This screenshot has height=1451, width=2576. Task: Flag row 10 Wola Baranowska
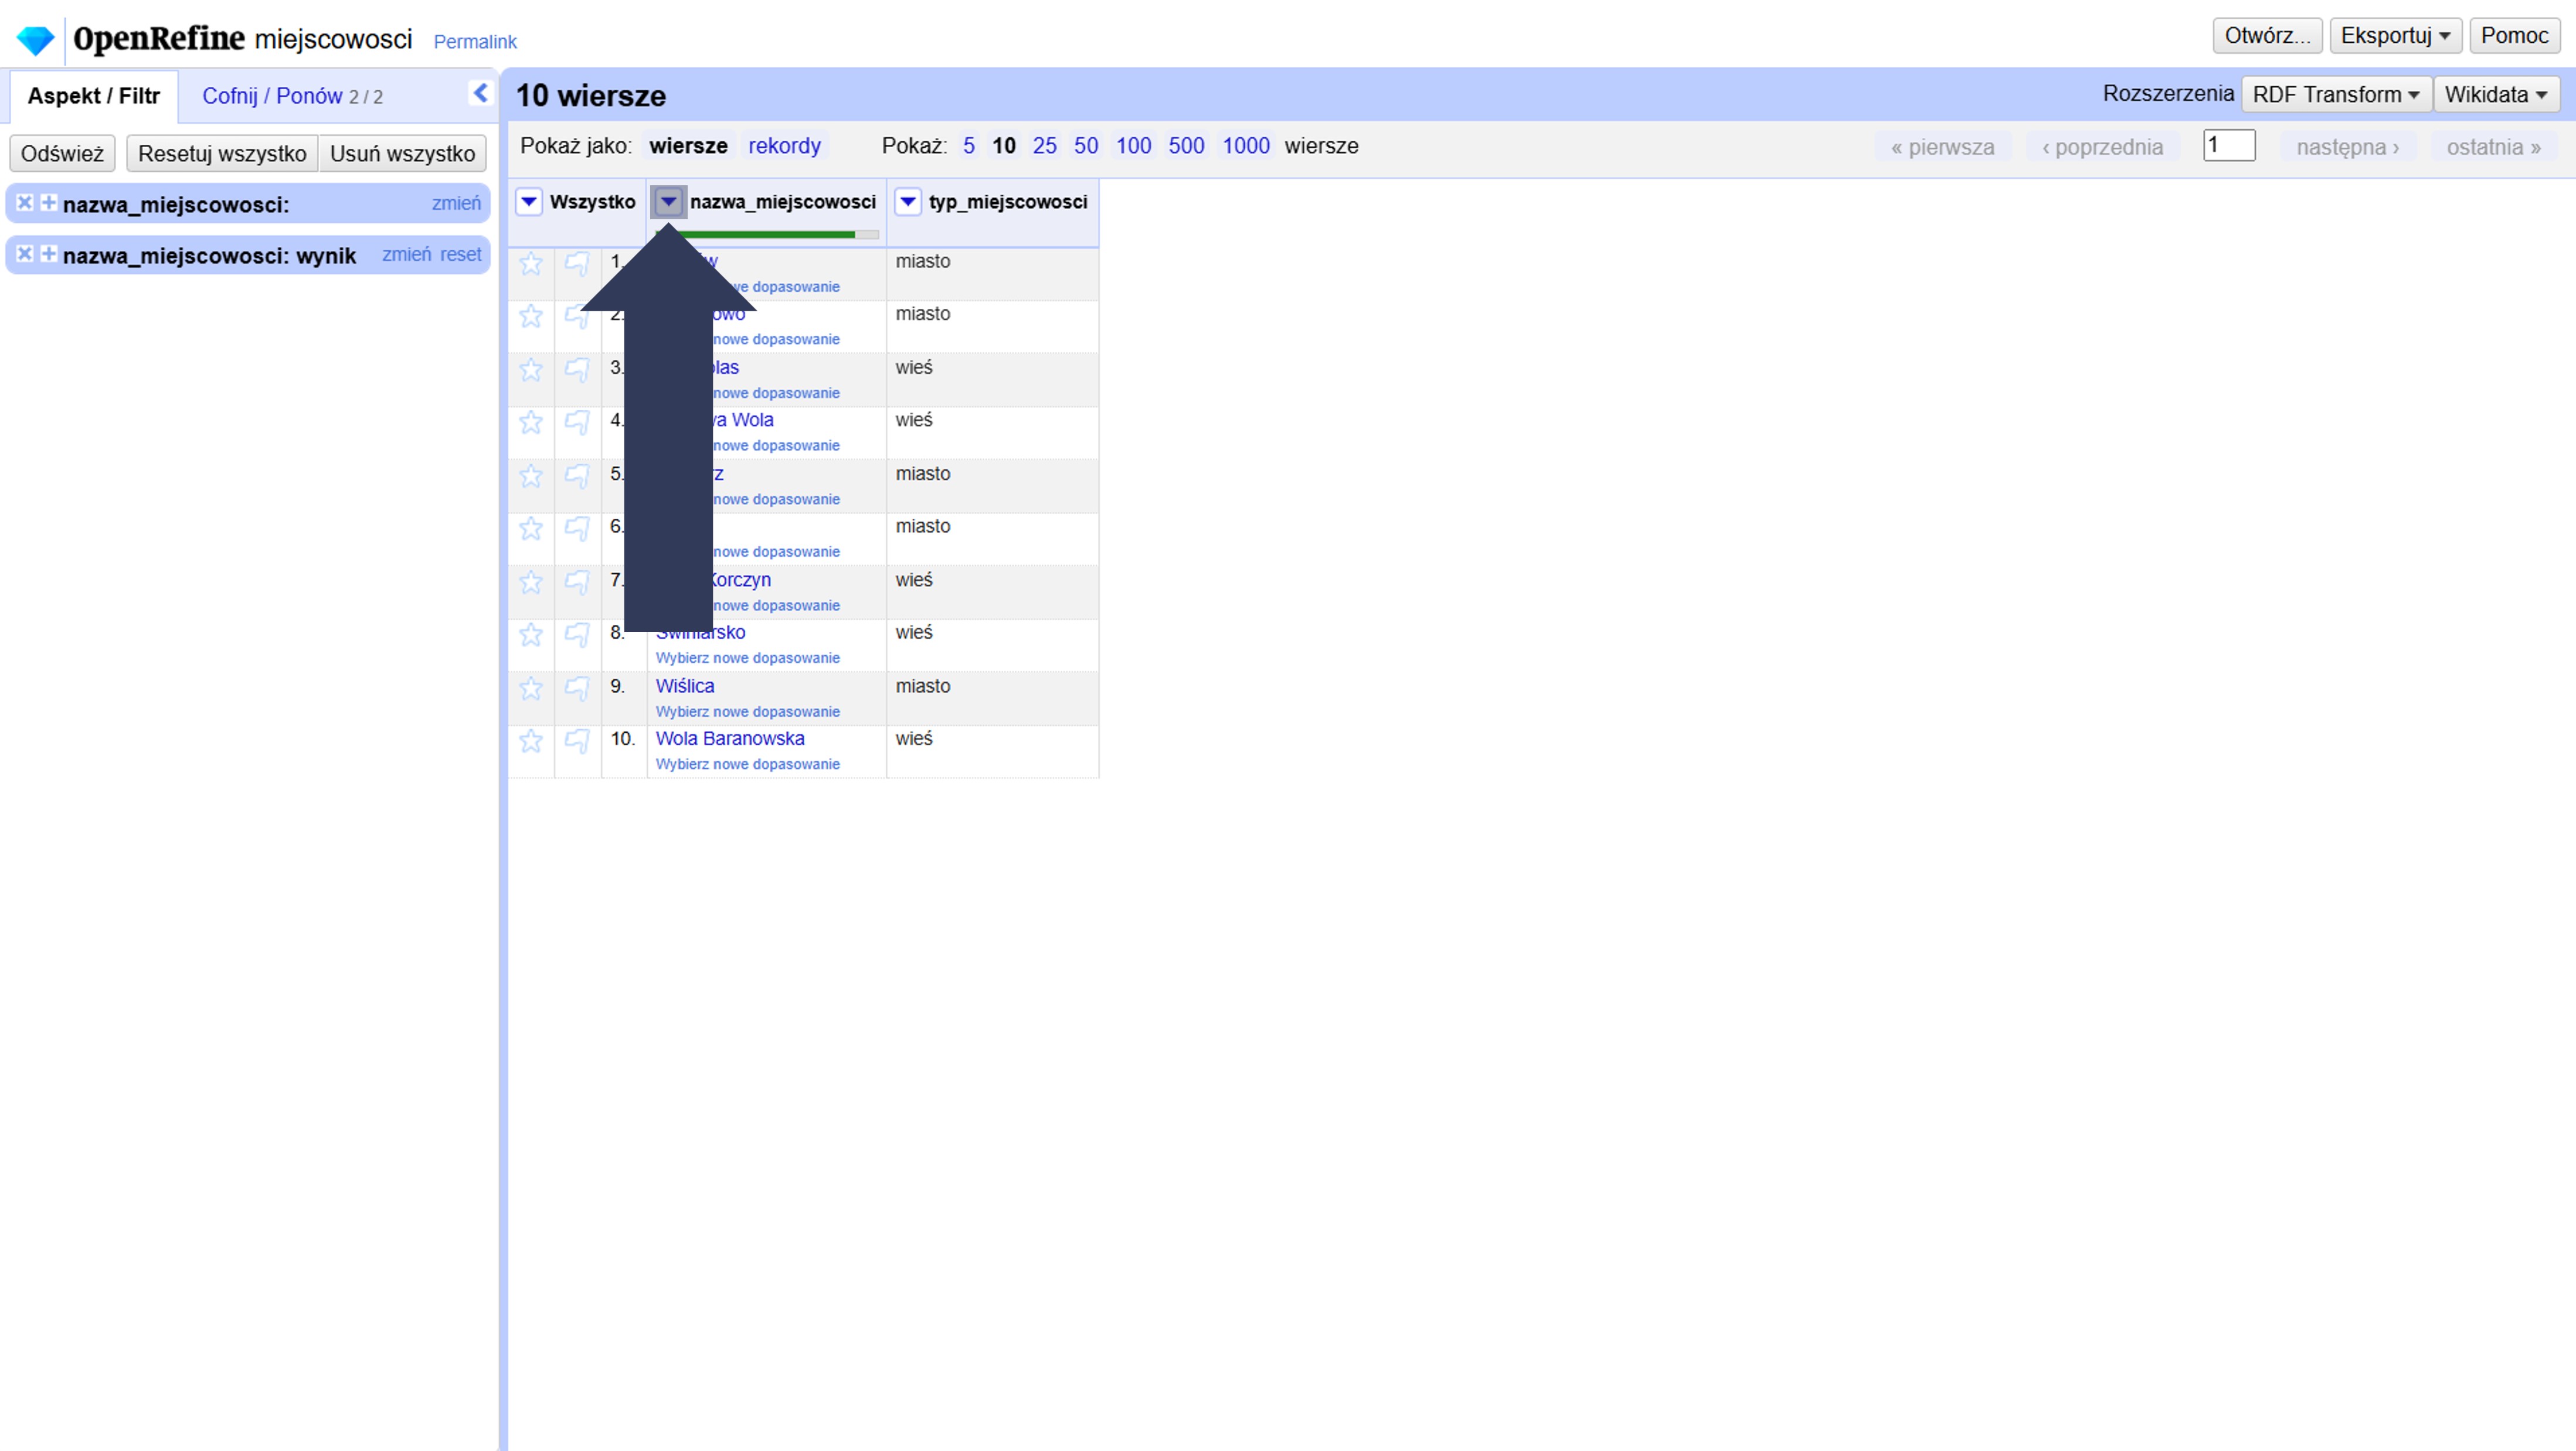coord(577,741)
